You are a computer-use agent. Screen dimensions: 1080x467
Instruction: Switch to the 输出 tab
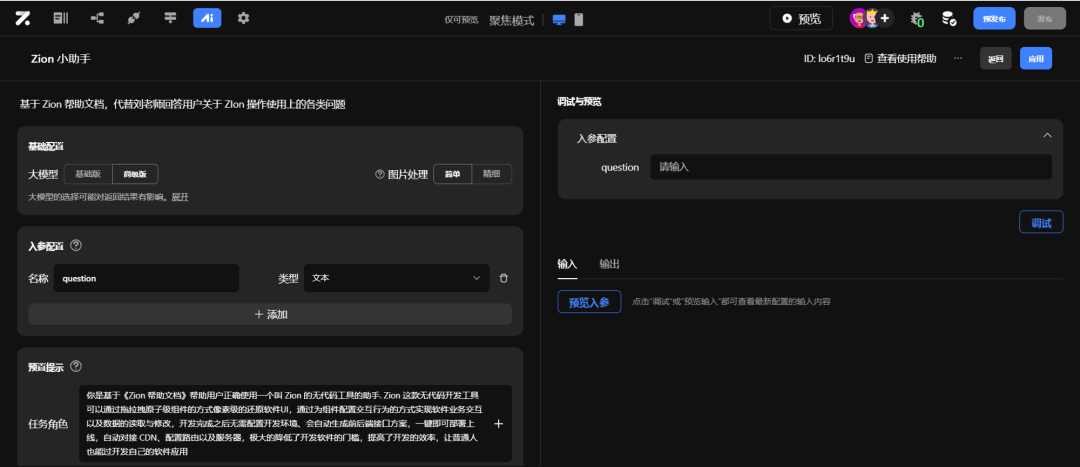tap(610, 264)
